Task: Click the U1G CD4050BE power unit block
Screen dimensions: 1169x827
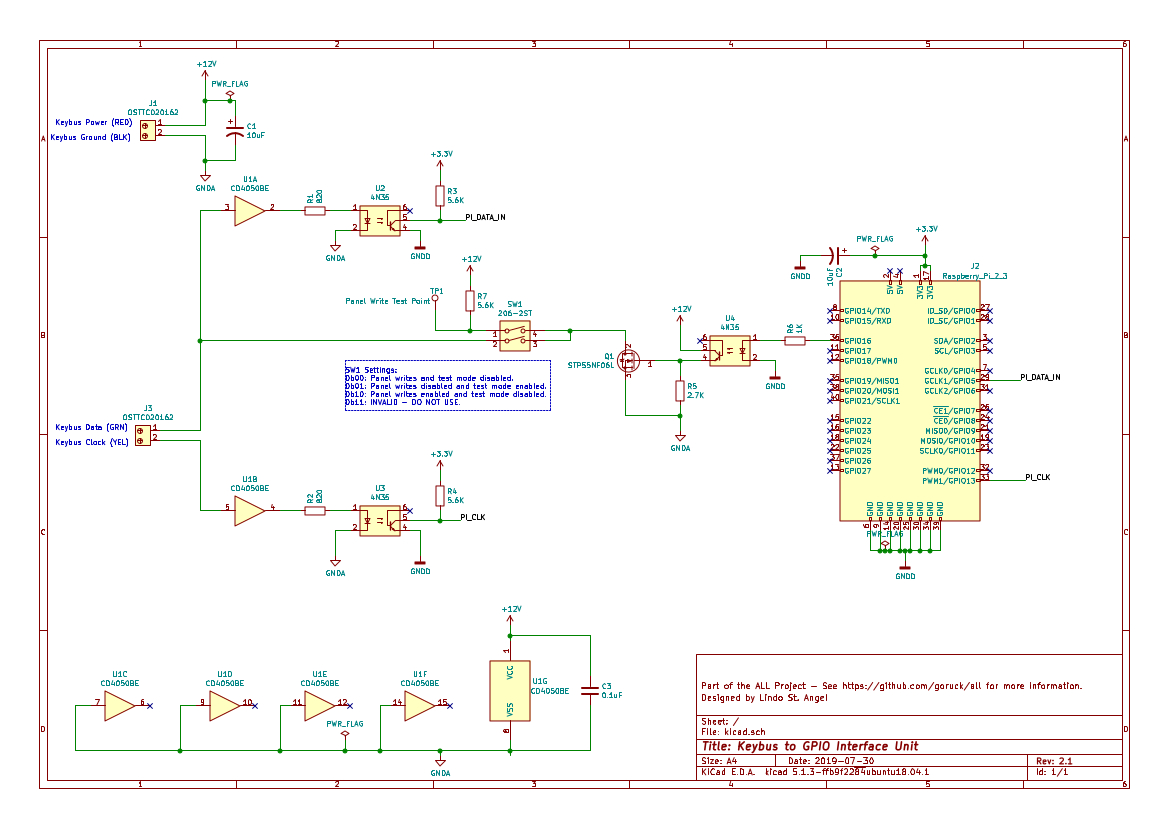Action: pos(510,691)
